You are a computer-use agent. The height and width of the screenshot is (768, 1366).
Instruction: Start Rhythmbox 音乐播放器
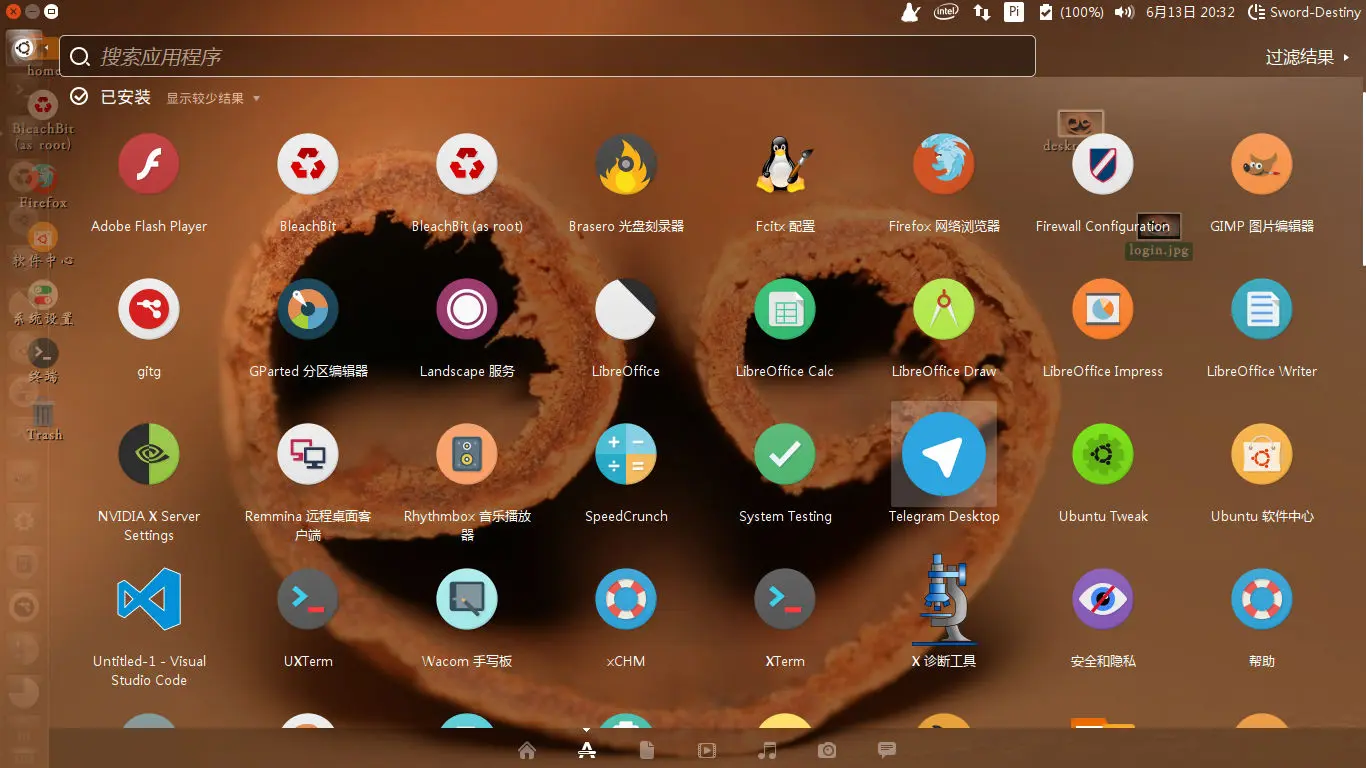466,454
